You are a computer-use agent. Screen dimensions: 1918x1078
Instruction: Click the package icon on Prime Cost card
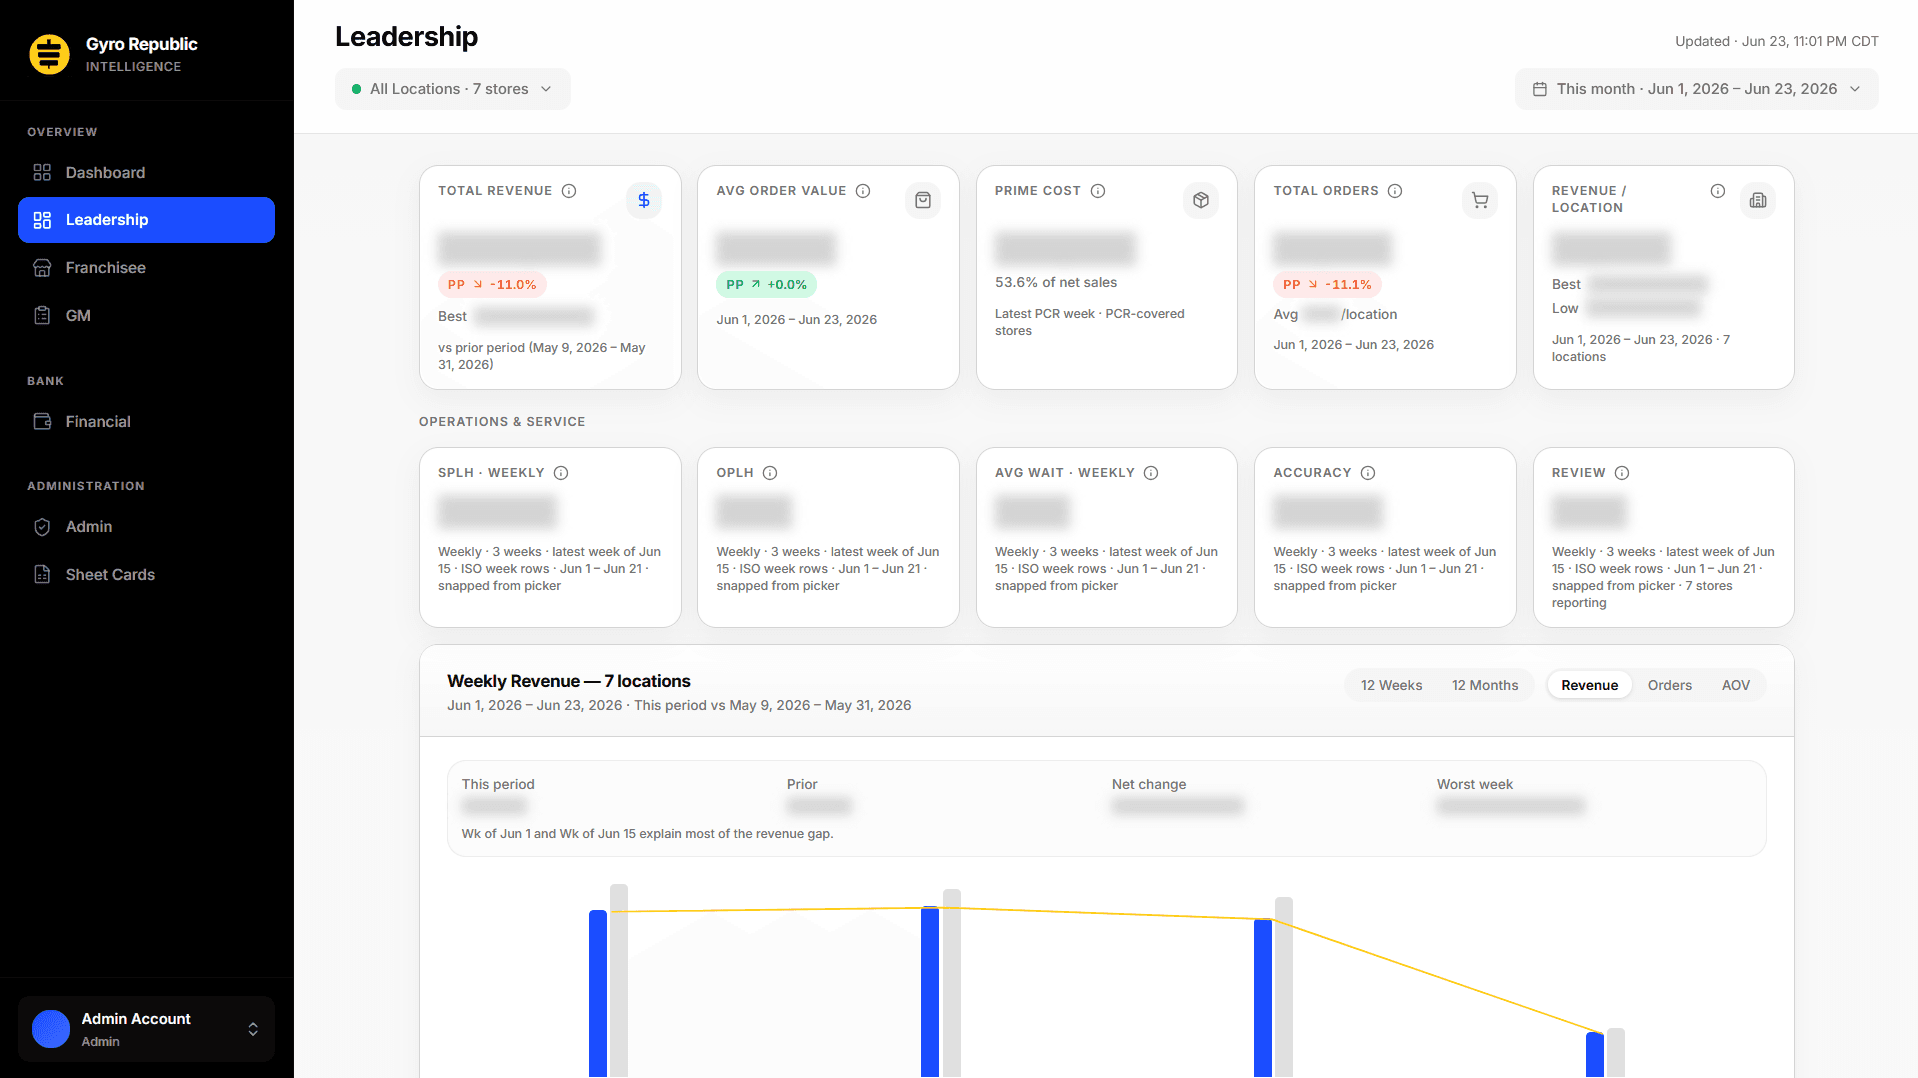pyautogui.click(x=1201, y=200)
